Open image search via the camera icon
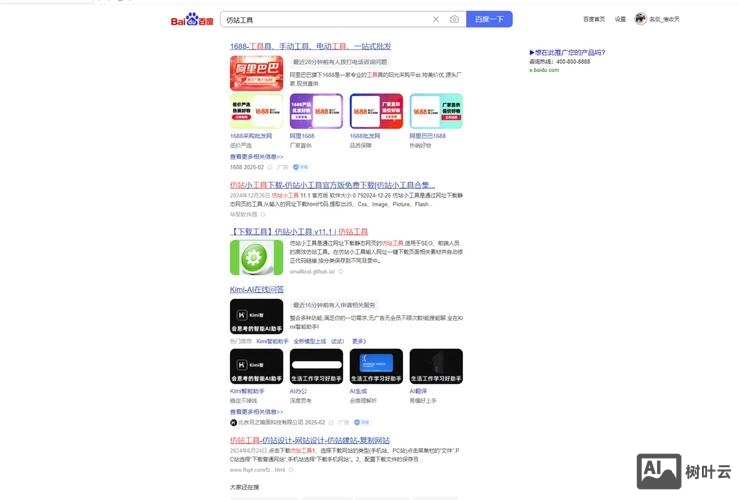This screenshot has width=739, height=500. 454,19
